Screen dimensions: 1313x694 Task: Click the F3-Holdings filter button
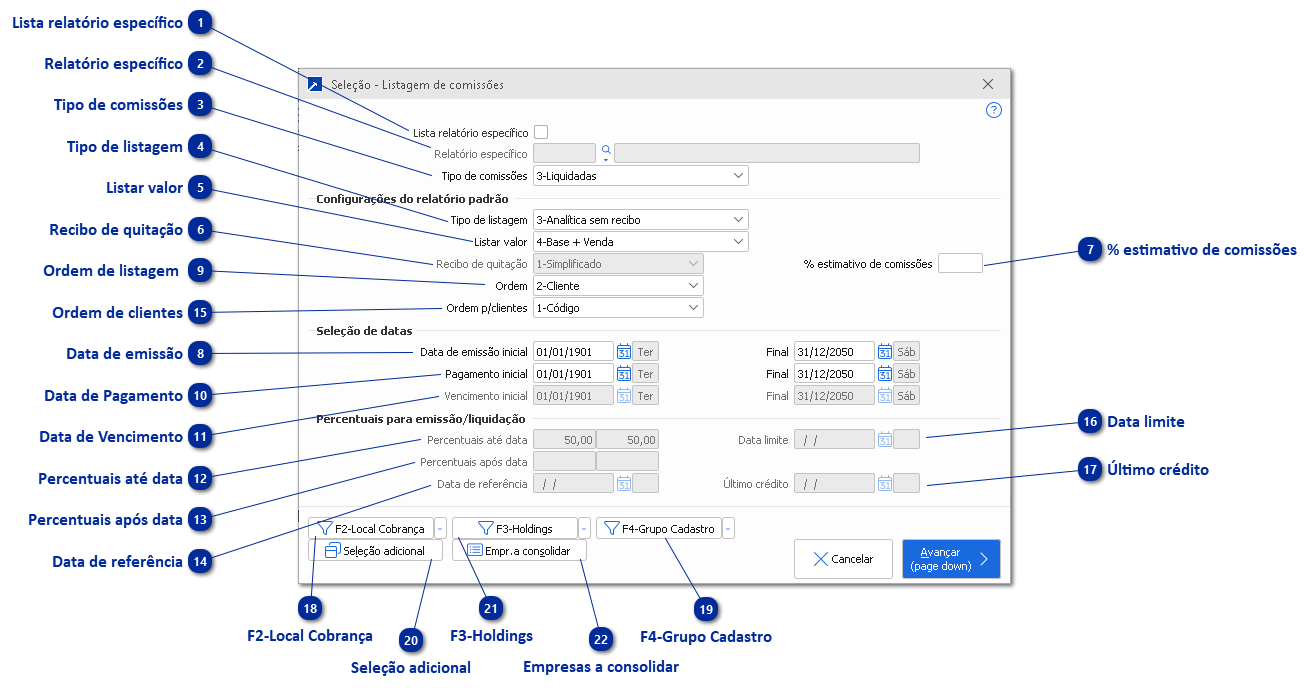[x=515, y=528]
